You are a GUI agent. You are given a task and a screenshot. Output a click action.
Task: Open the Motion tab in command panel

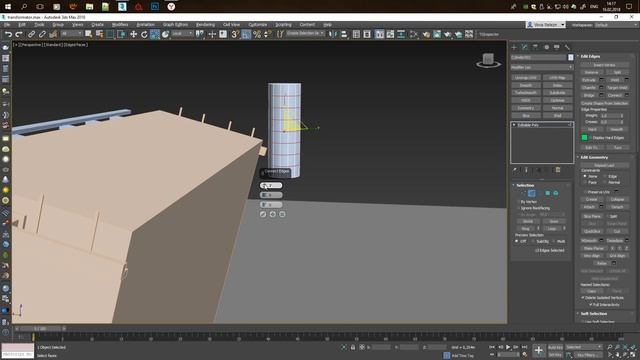[547, 47]
